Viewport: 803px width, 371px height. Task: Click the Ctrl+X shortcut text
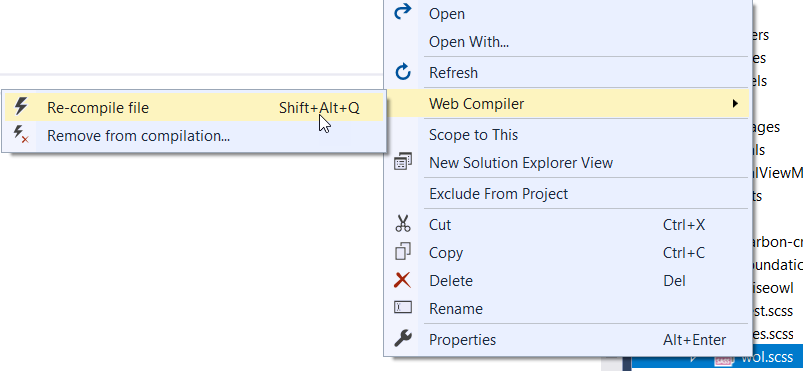(684, 224)
